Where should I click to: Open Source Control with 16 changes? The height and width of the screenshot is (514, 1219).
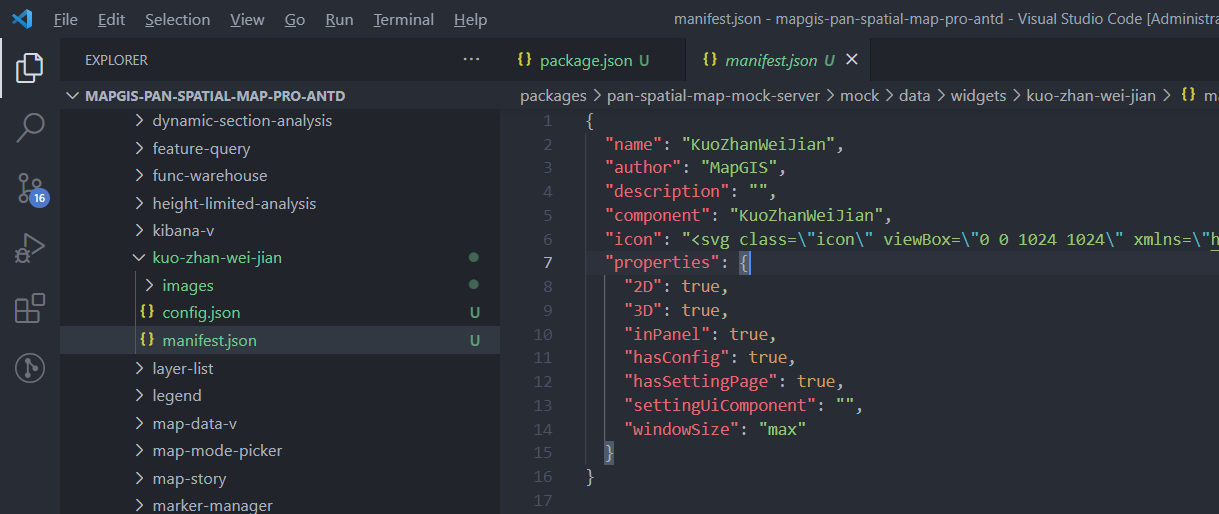click(30, 188)
